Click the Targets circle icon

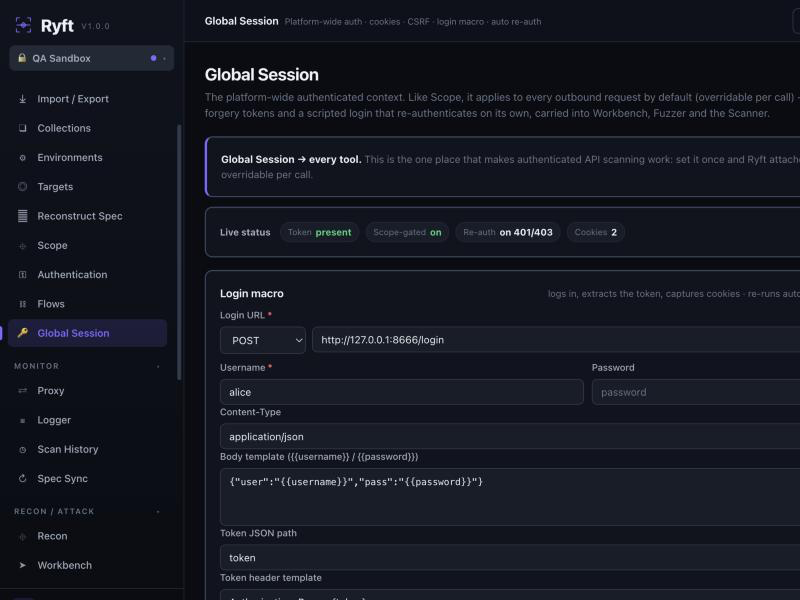click(x=22, y=187)
